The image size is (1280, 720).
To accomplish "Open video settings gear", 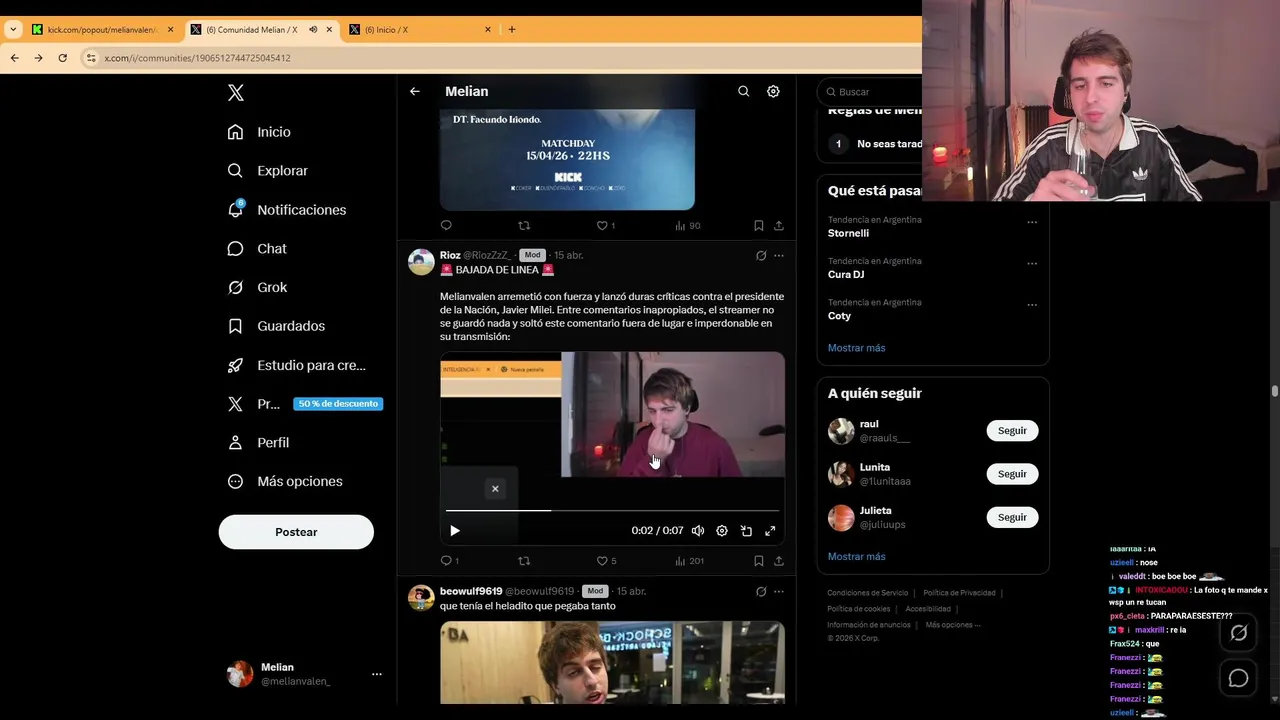I will tap(722, 531).
